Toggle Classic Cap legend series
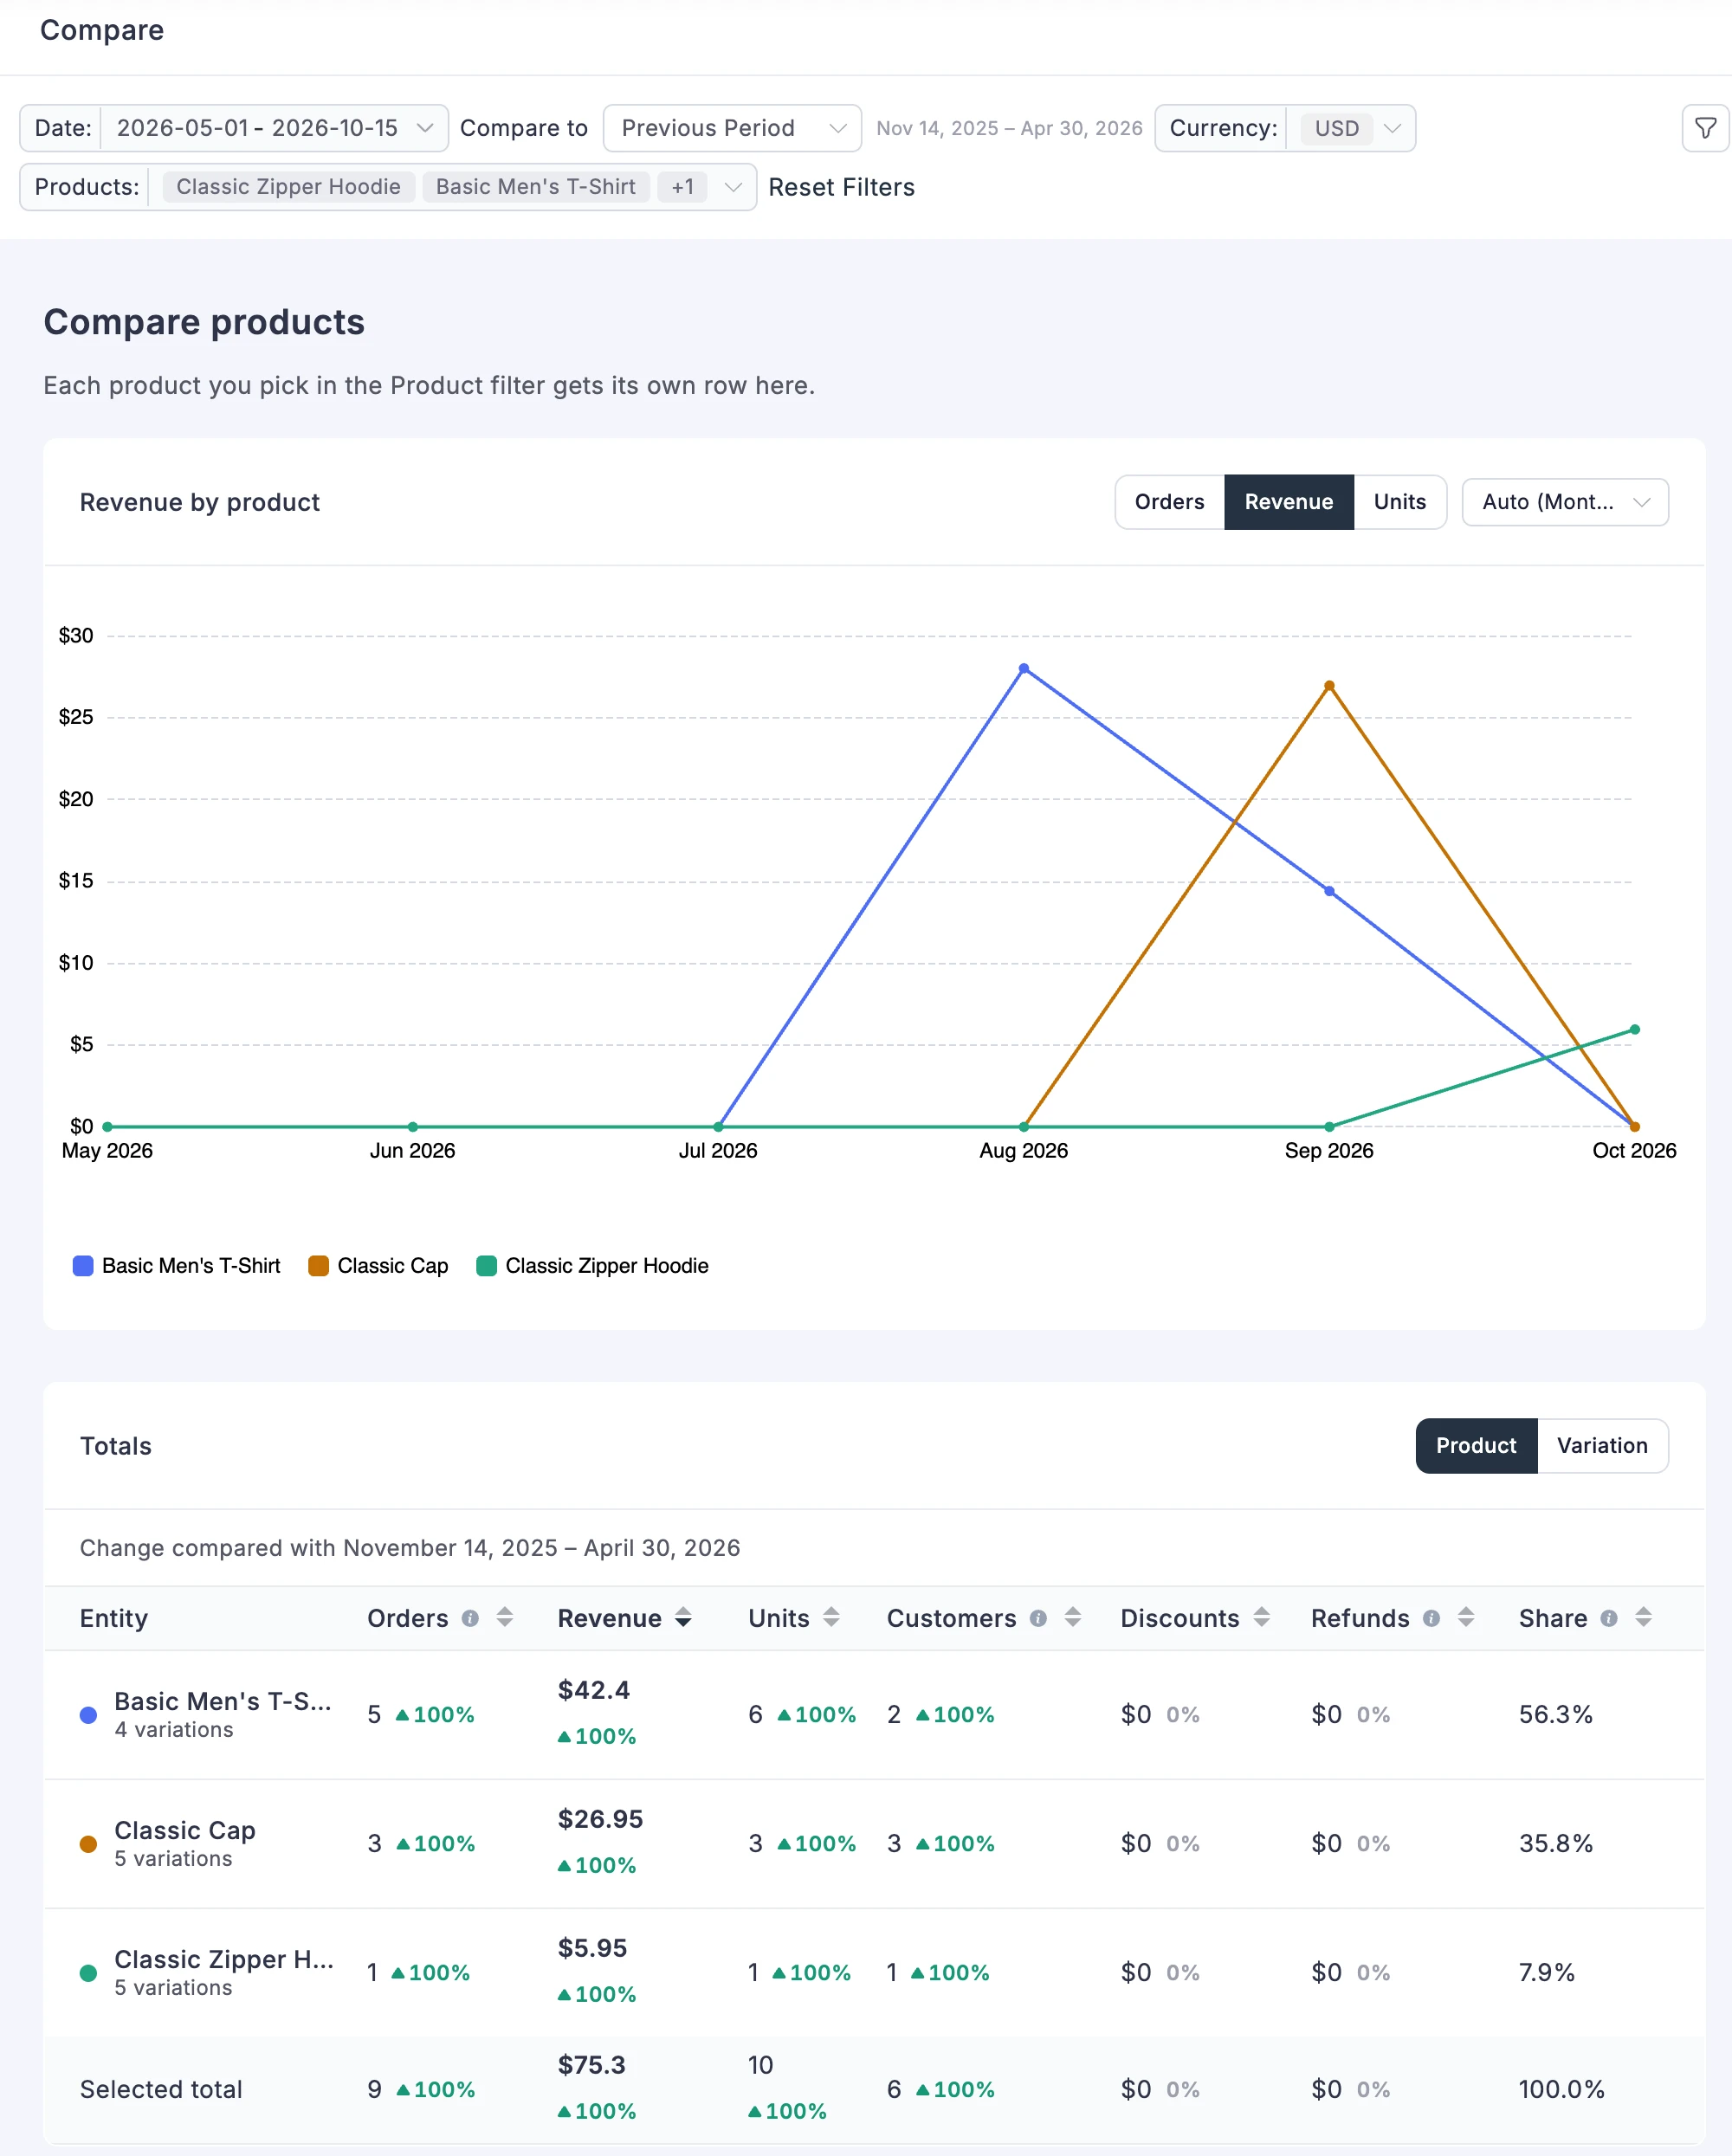The height and width of the screenshot is (2156, 1732). point(378,1266)
